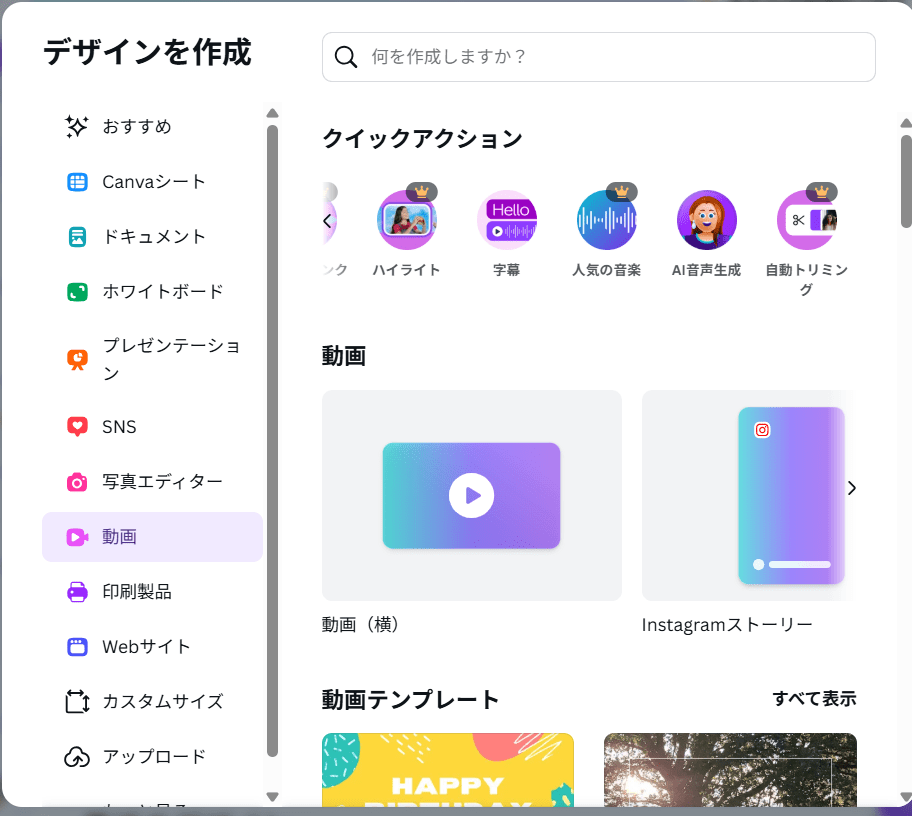Screen dimensions: 912x816
Task: Open the ハイライト quick action icon
Action: tap(407, 220)
